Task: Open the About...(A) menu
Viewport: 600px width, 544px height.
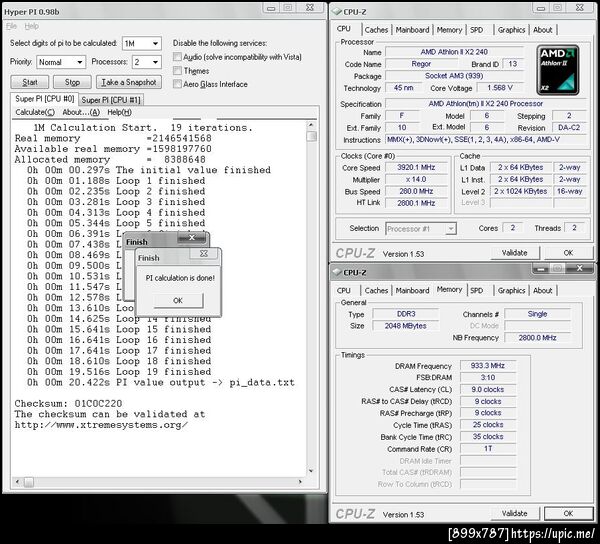Action: point(81,112)
